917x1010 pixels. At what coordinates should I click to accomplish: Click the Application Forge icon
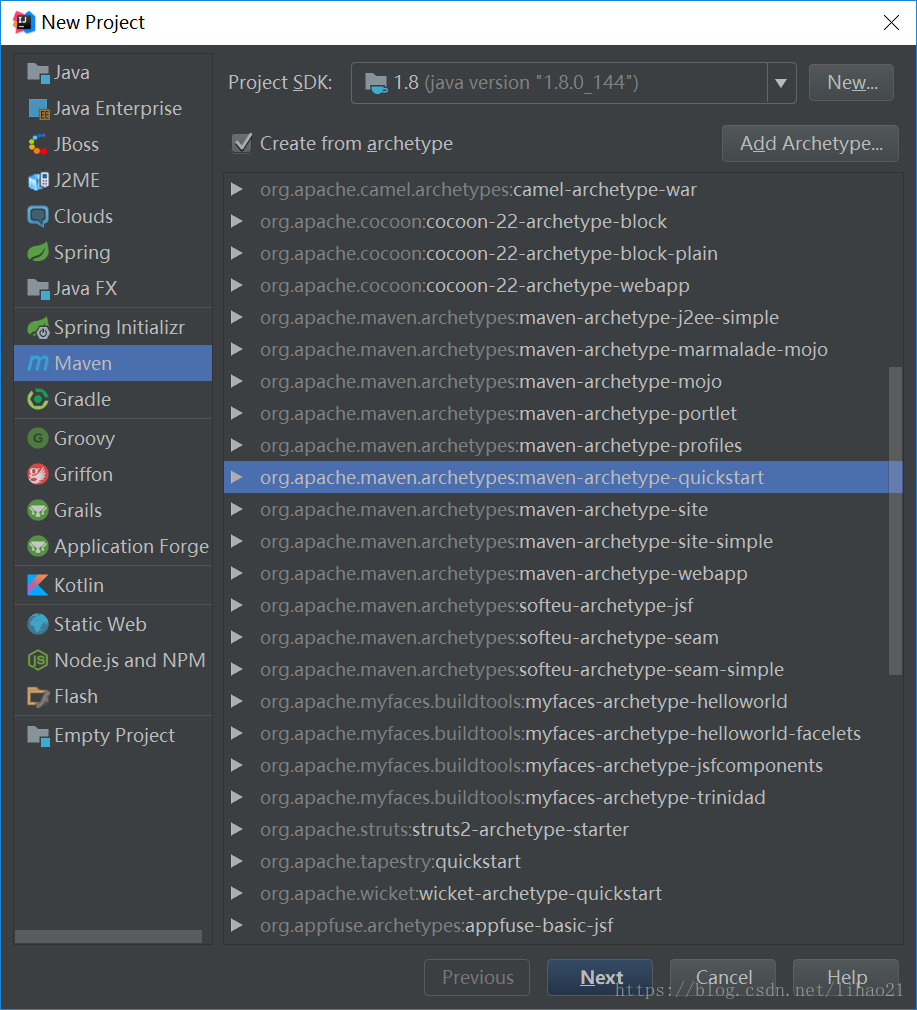[x=38, y=547]
